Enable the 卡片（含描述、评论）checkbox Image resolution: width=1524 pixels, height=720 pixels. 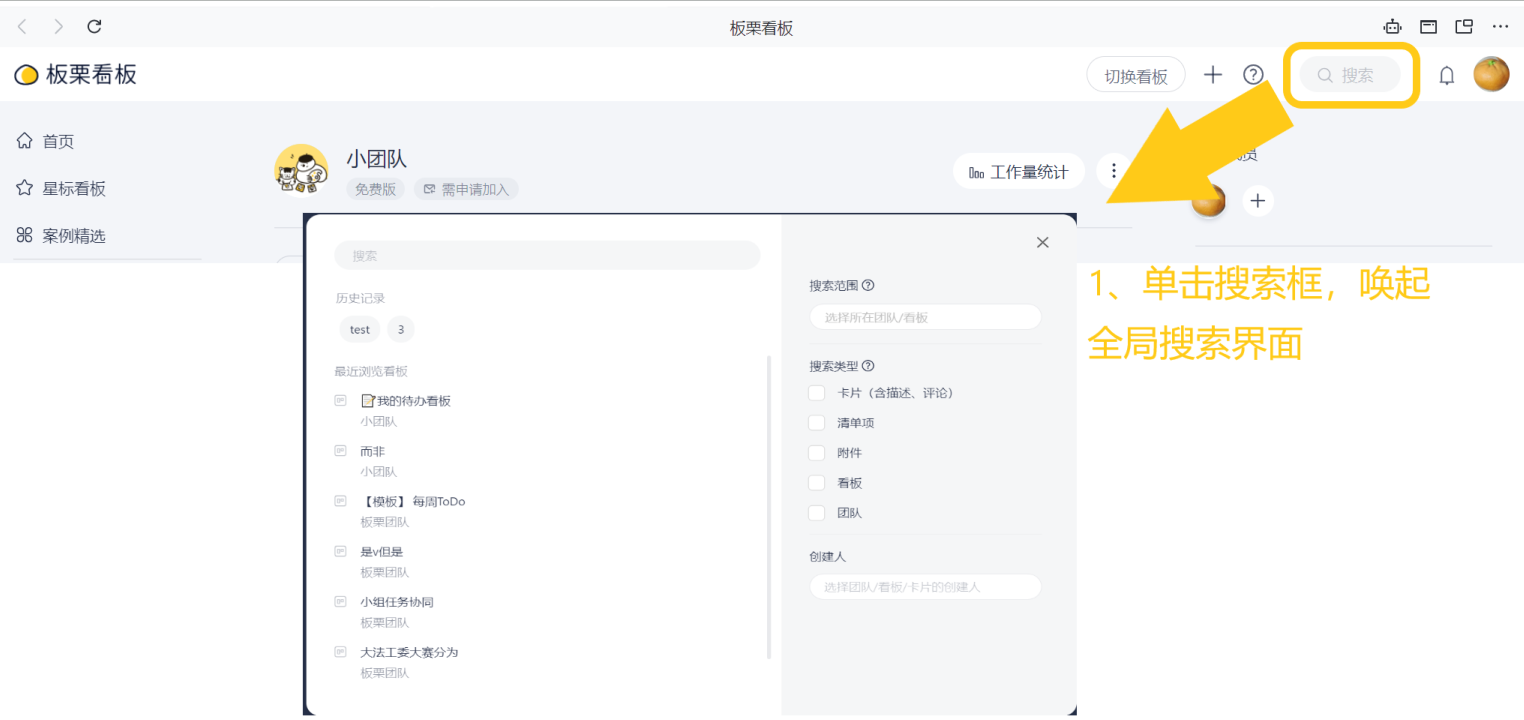[x=817, y=393]
